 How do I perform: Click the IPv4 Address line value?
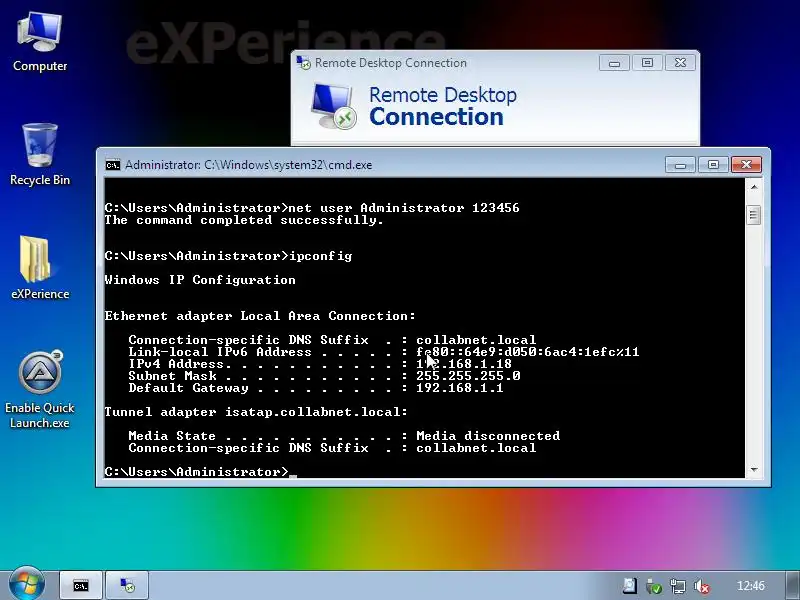464,364
